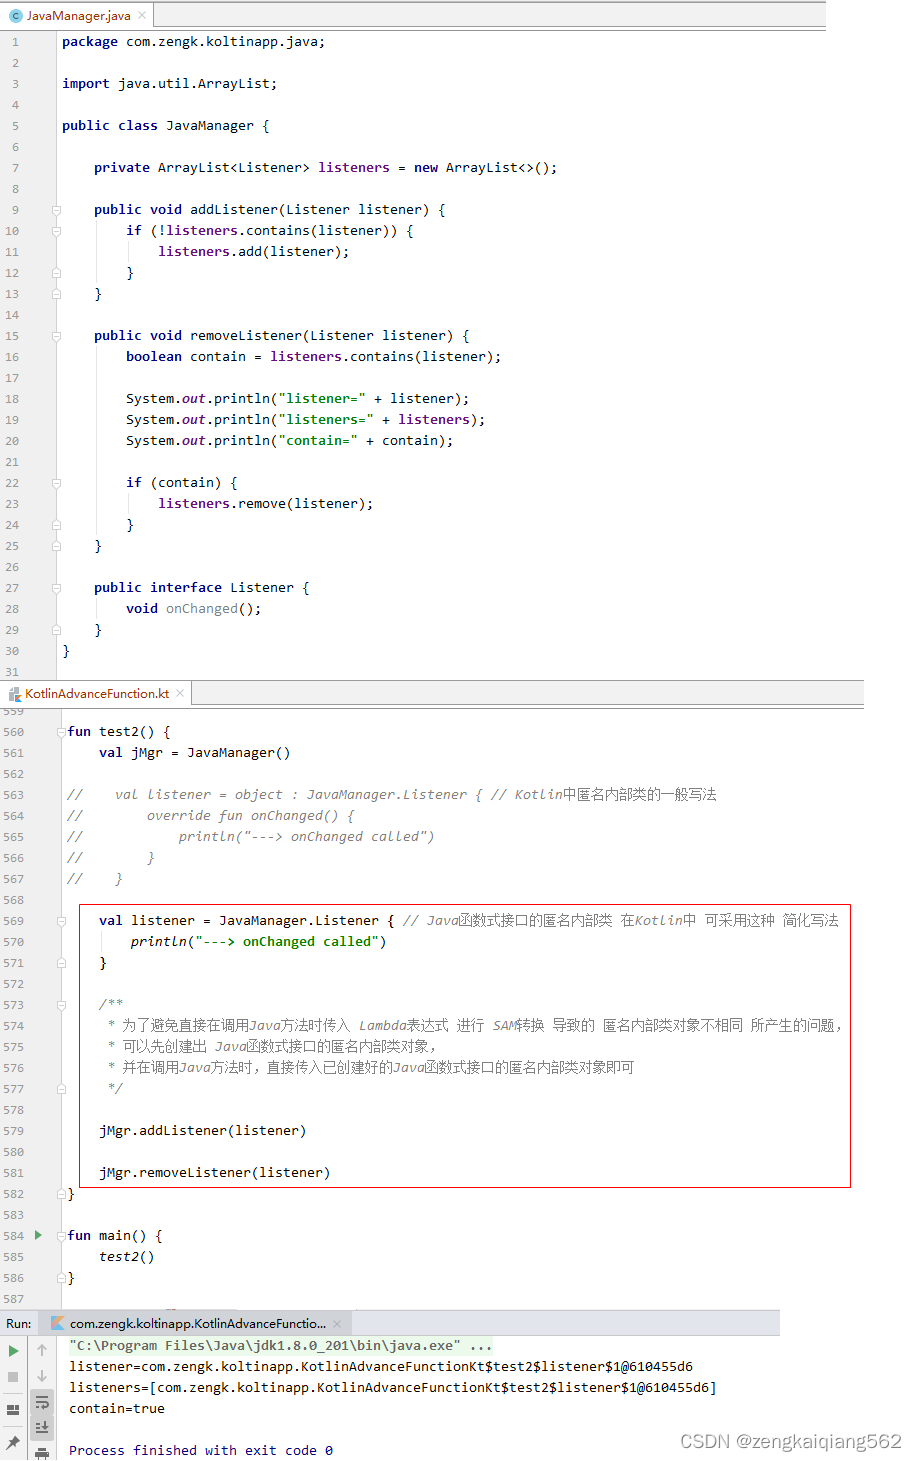Close the com.zengk.koltinapp run tab

click(x=337, y=1323)
